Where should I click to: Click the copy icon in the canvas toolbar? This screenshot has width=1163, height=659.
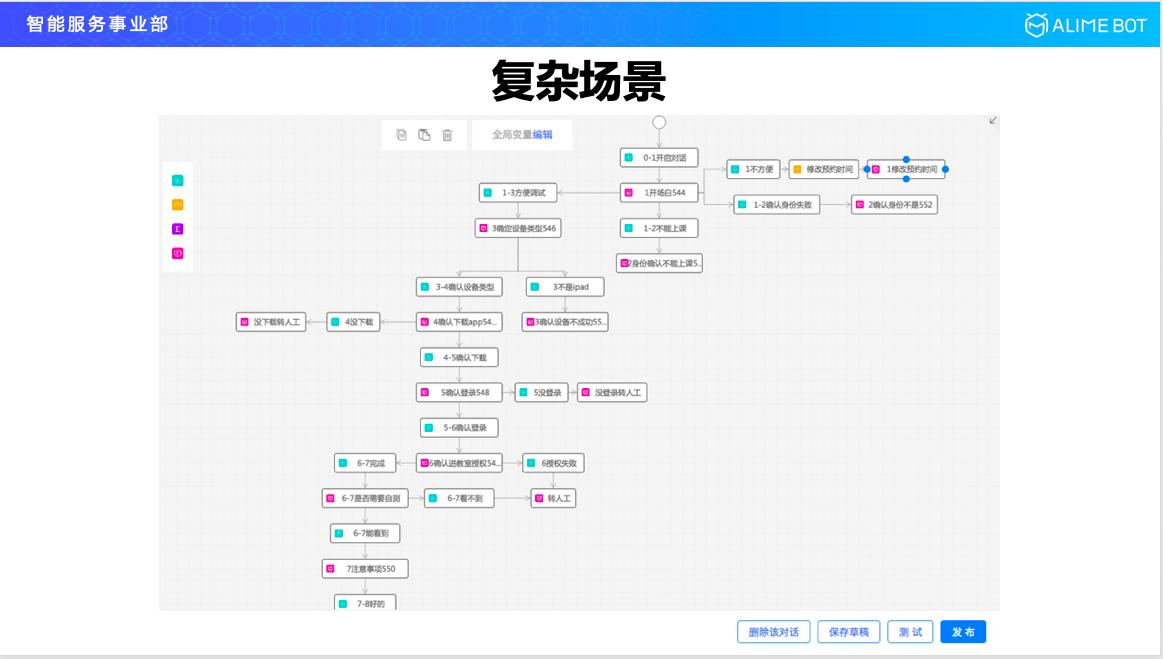pos(401,133)
